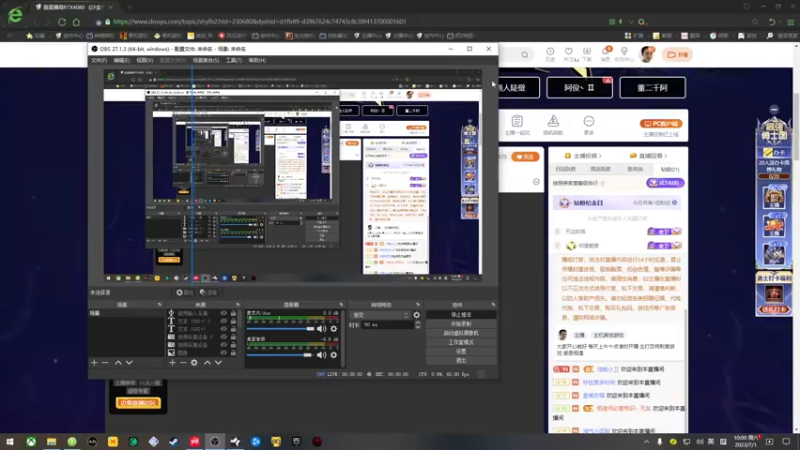The width and height of the screenshot is (800, 450).
Task: Add a new source in Sources panel
Action: coord(172,362)
